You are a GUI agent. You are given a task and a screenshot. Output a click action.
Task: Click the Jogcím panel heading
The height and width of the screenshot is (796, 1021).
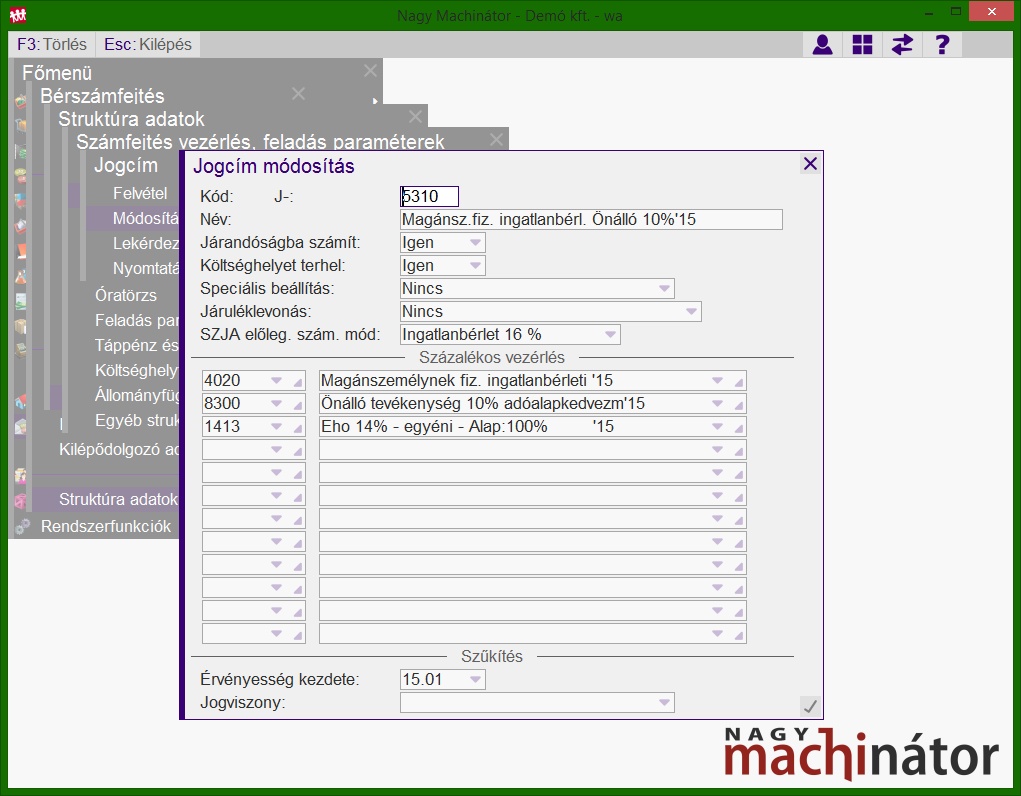[x=126, y=165]
